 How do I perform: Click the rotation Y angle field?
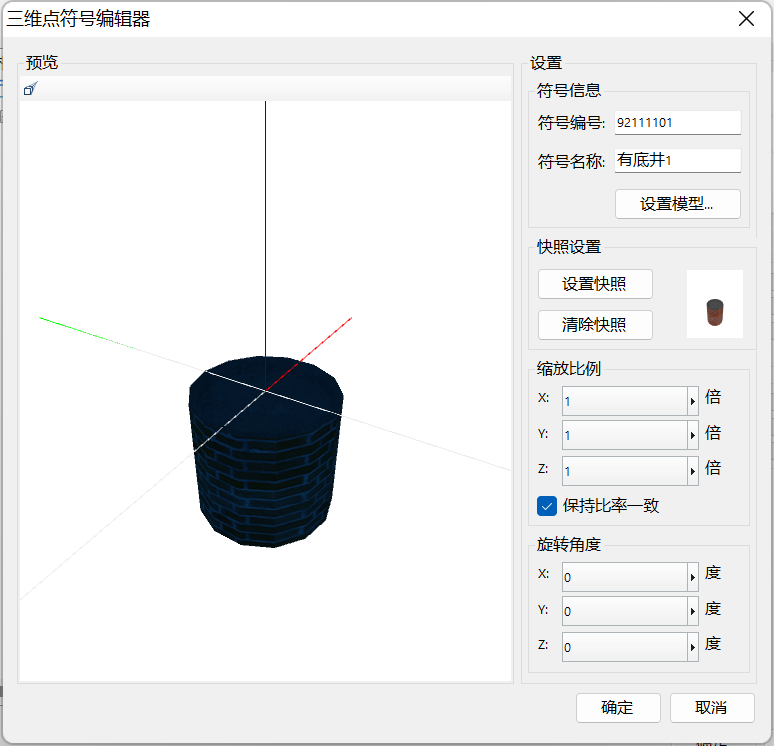(624, 611)
